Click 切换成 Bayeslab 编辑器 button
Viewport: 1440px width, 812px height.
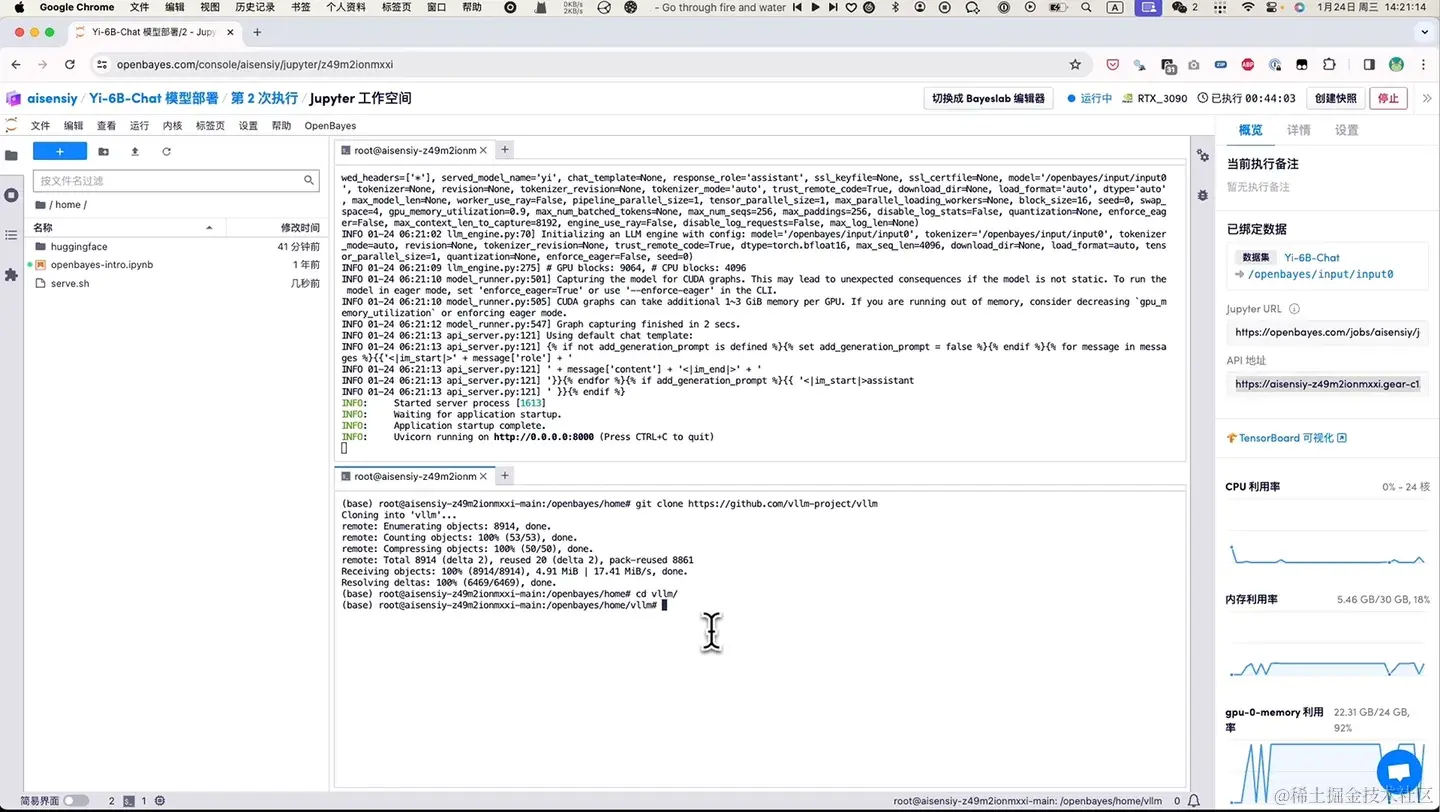pyautogui.click(x=988, y=98)
